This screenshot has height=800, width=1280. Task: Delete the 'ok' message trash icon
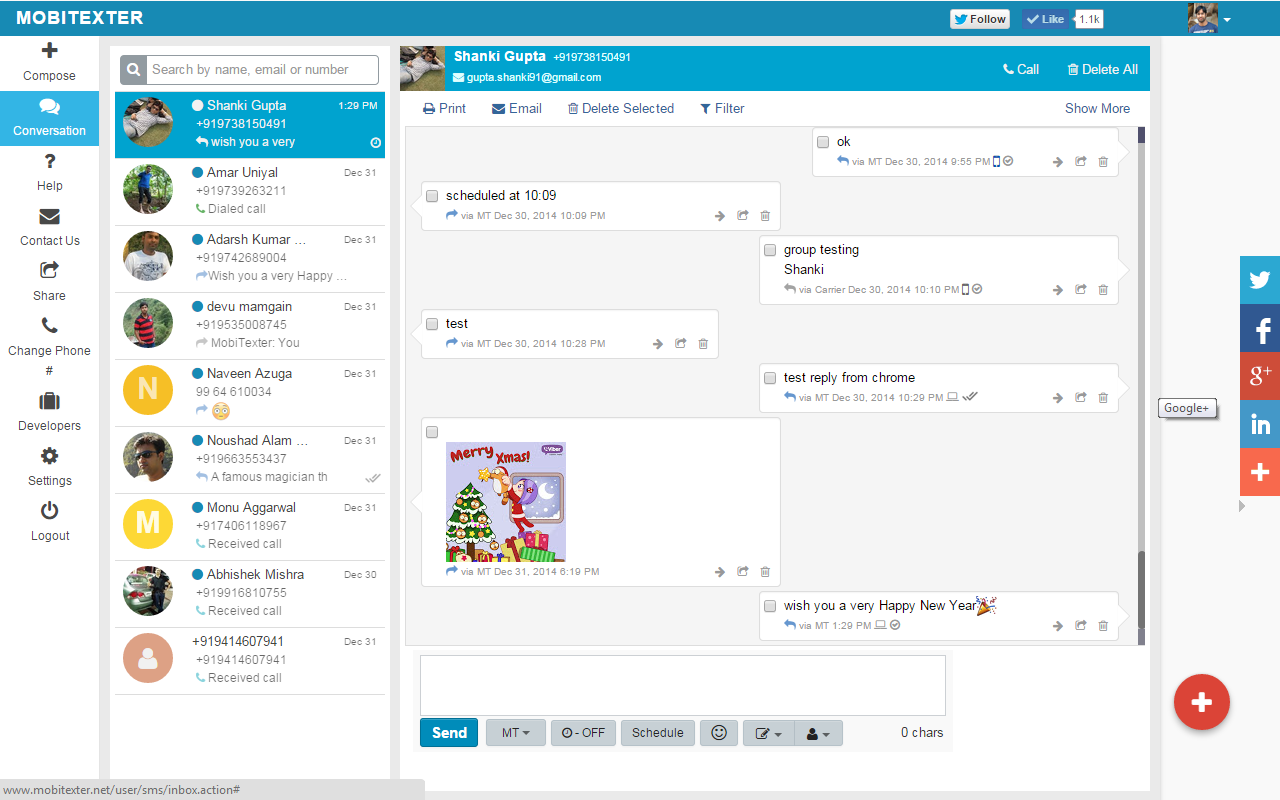(1103, 162)
